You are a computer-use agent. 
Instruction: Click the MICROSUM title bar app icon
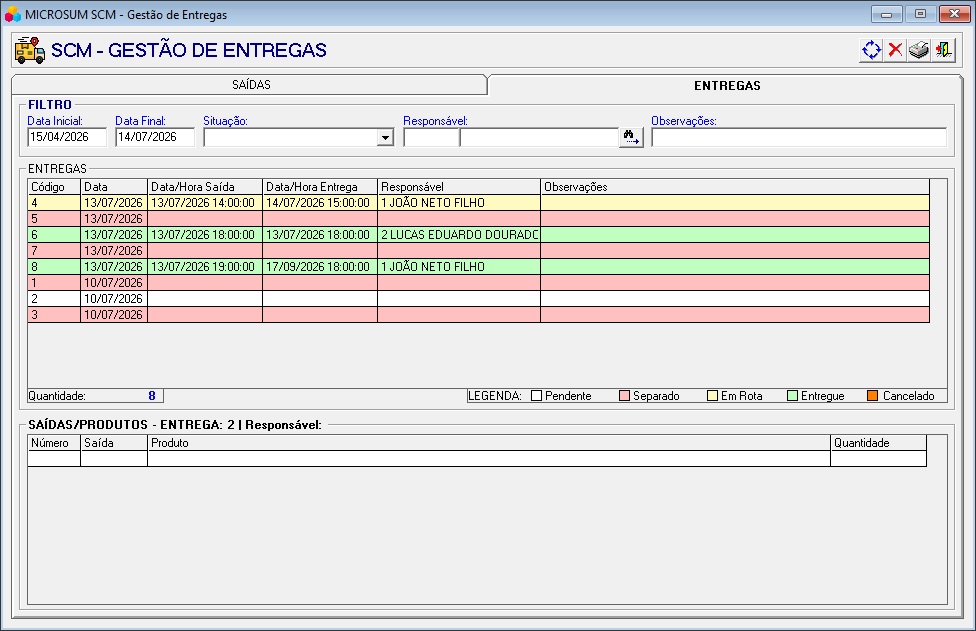[x=12, y=14]
